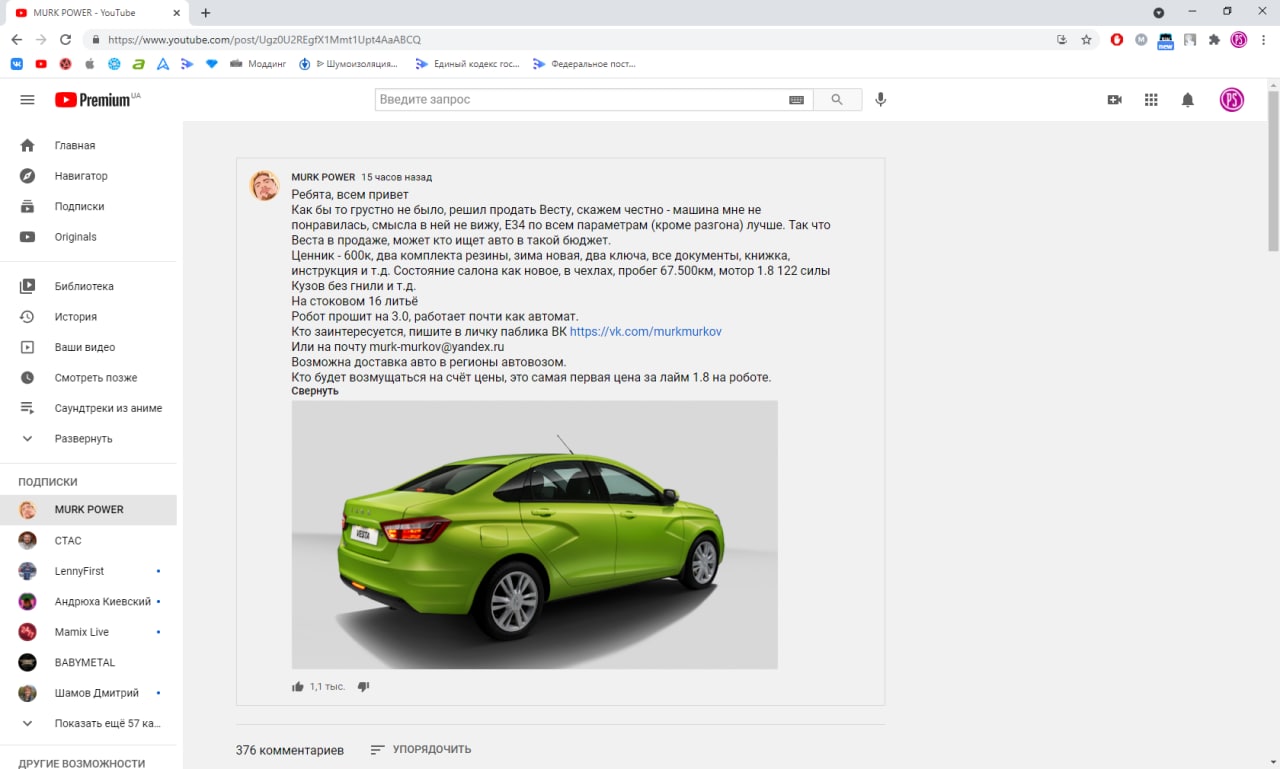
Task: Open a new browser tab
Action: pos(206,13)
